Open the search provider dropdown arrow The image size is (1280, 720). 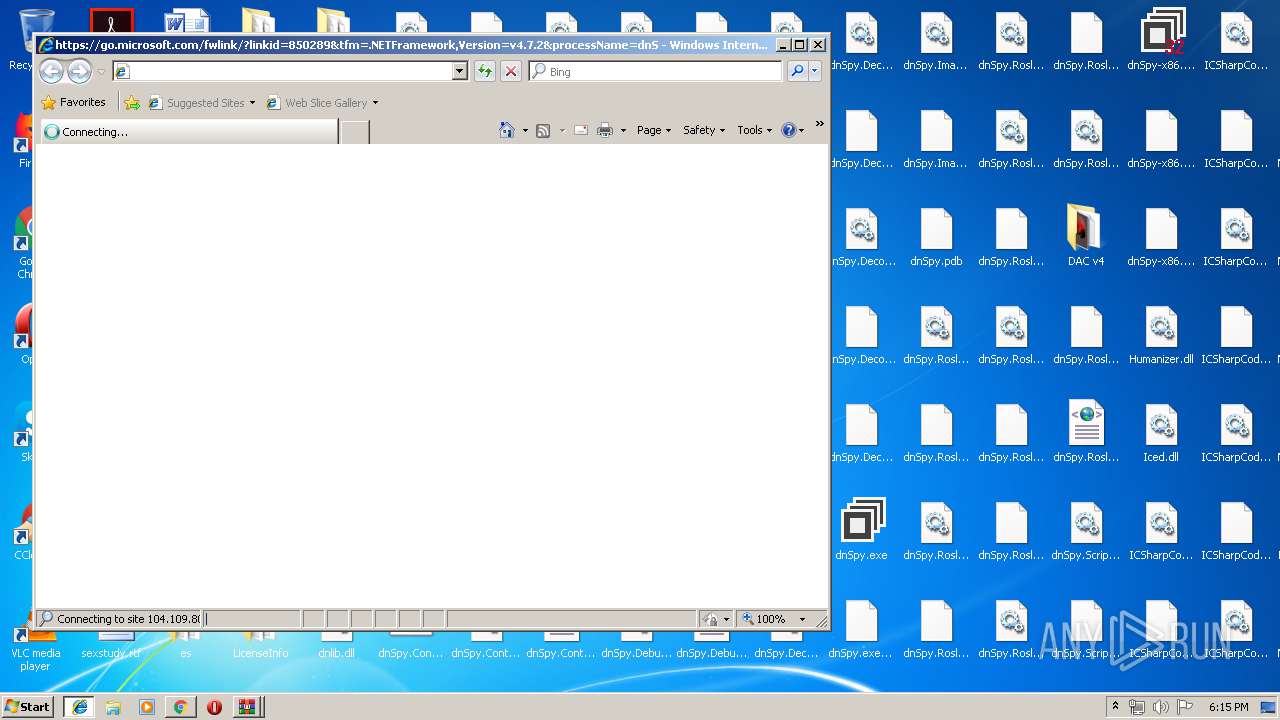click(815, 71)
